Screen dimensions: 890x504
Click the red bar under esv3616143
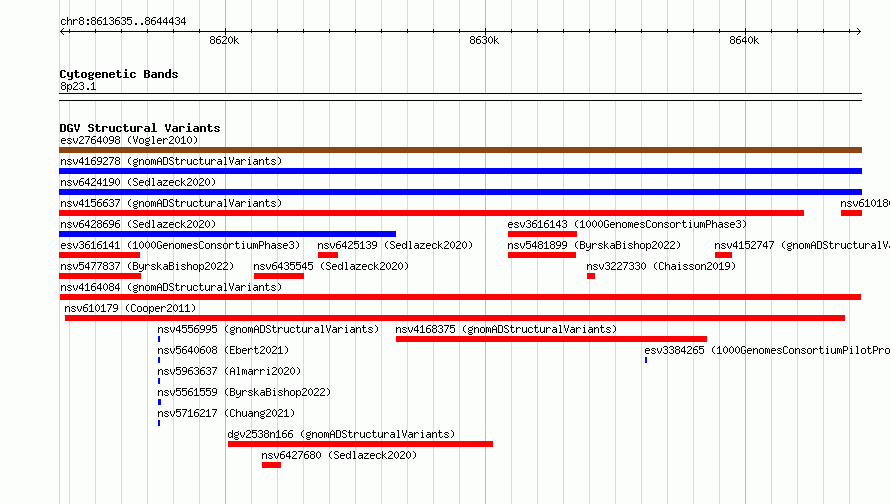click(542, 234)
